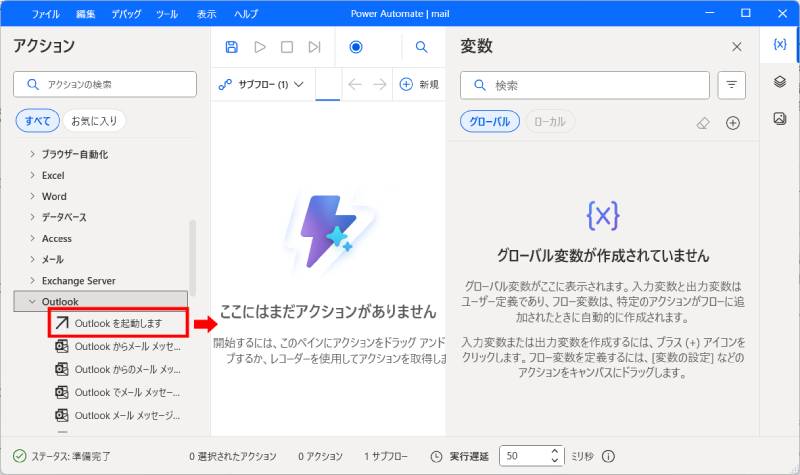Click the 検索 field in variables panel
800x475 pixels.
(x=585, y=85)
